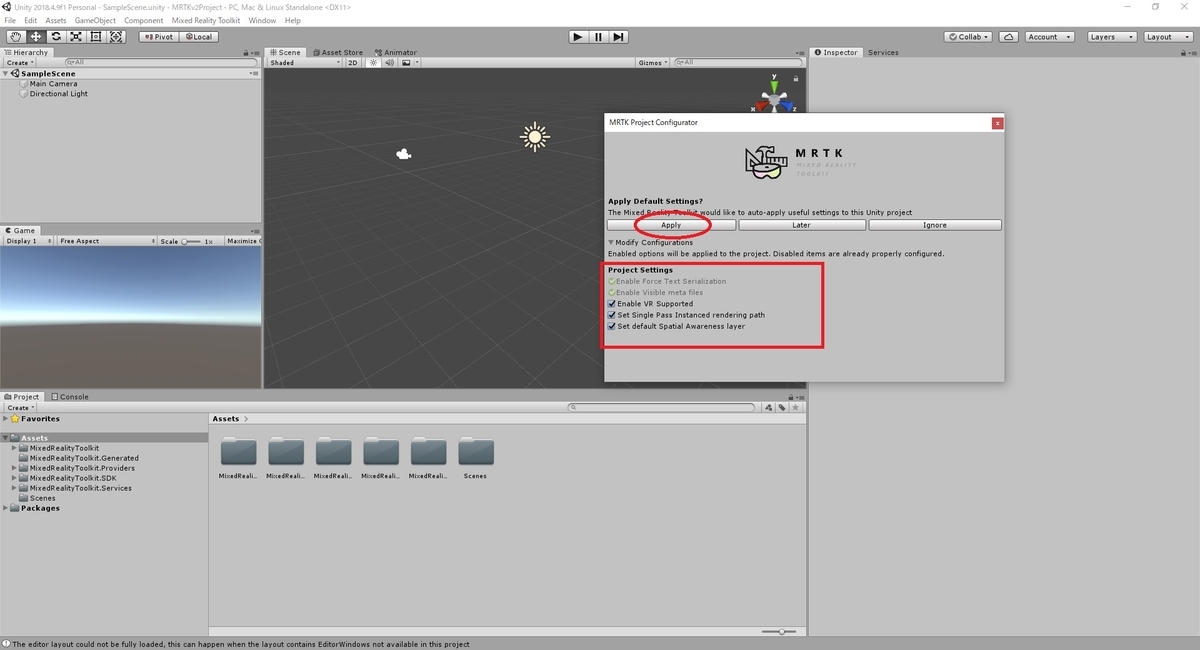Toggle scene audio speaker icon
The height and width of the screenshot is (650, 1200).
[388, 62]
